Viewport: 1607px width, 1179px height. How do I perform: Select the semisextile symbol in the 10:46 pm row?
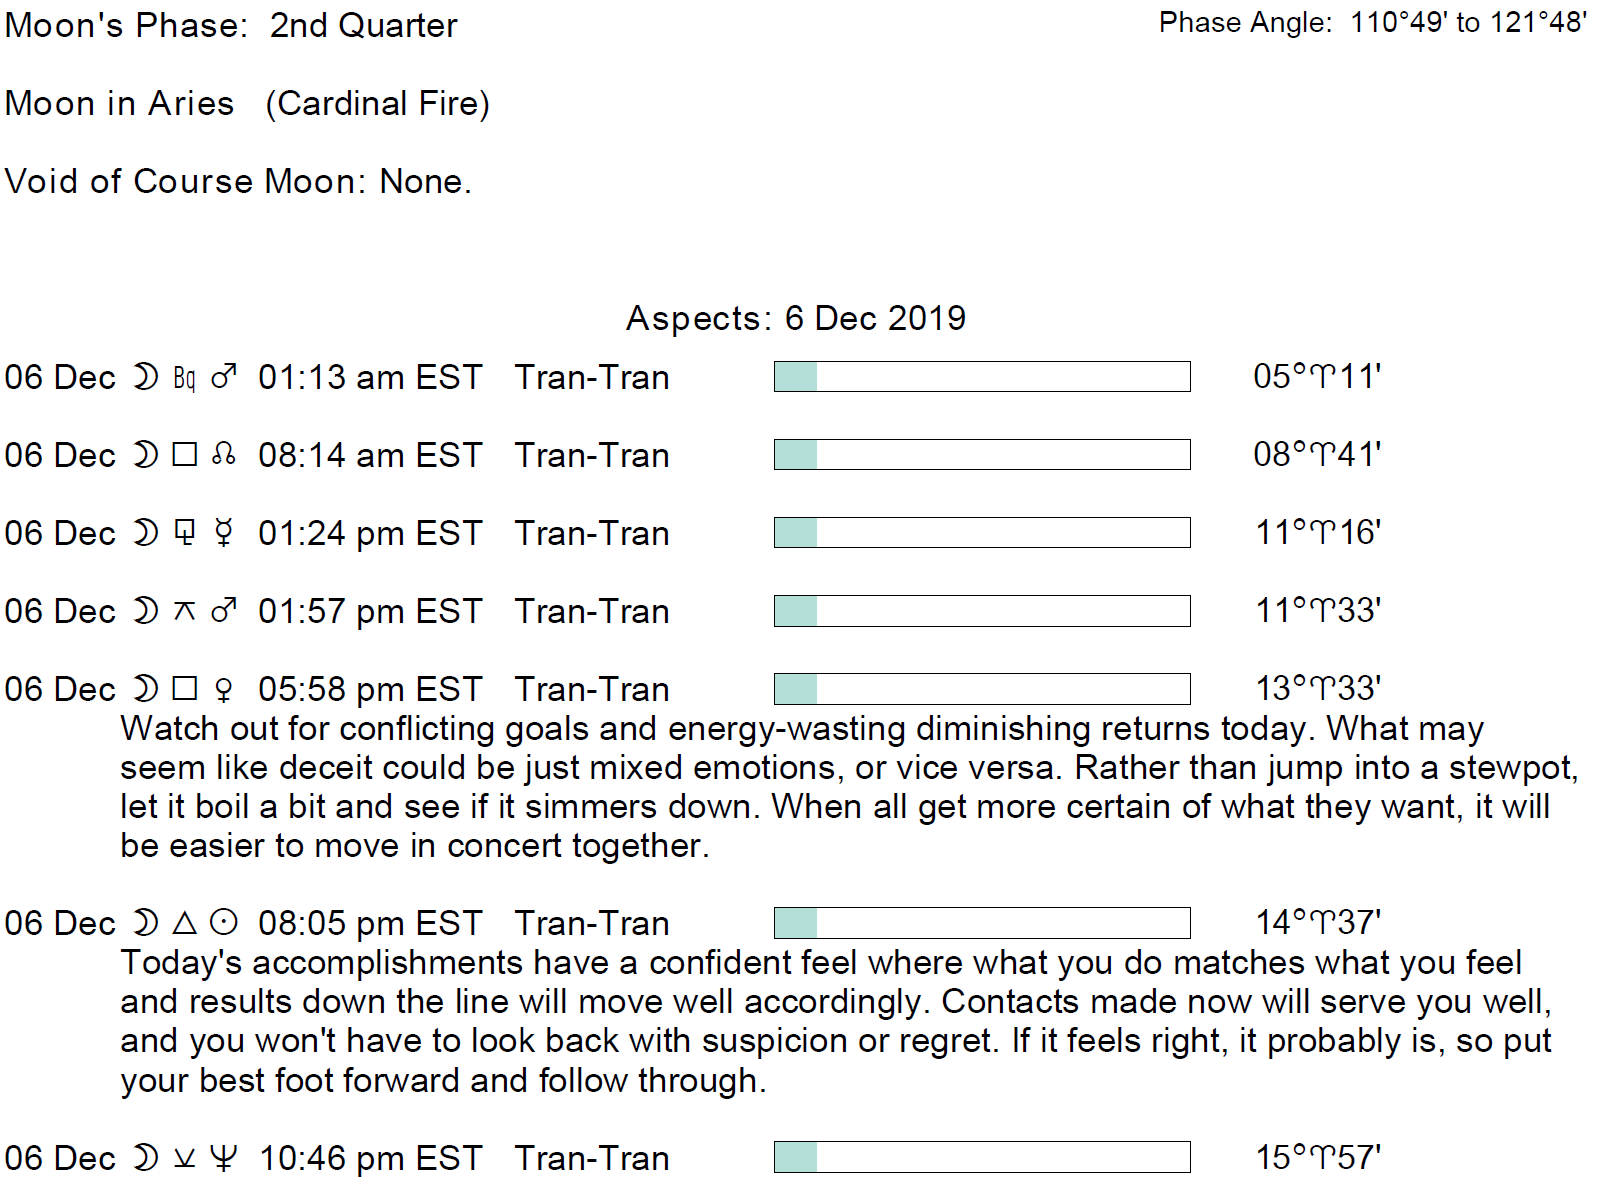pos(185,1158)
